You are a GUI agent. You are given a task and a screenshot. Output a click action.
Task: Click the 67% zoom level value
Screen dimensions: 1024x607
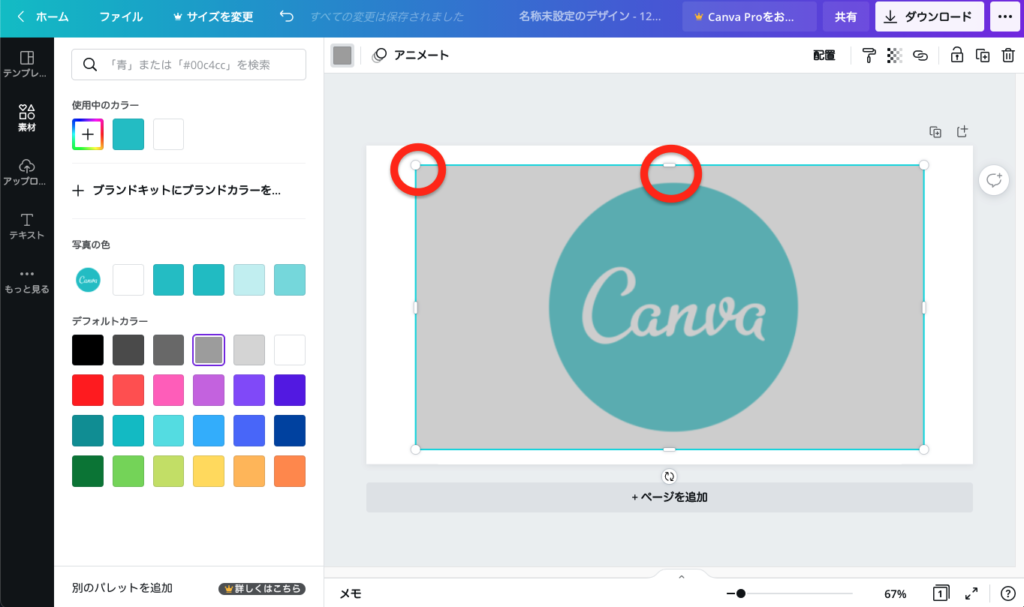click(895, 593)
